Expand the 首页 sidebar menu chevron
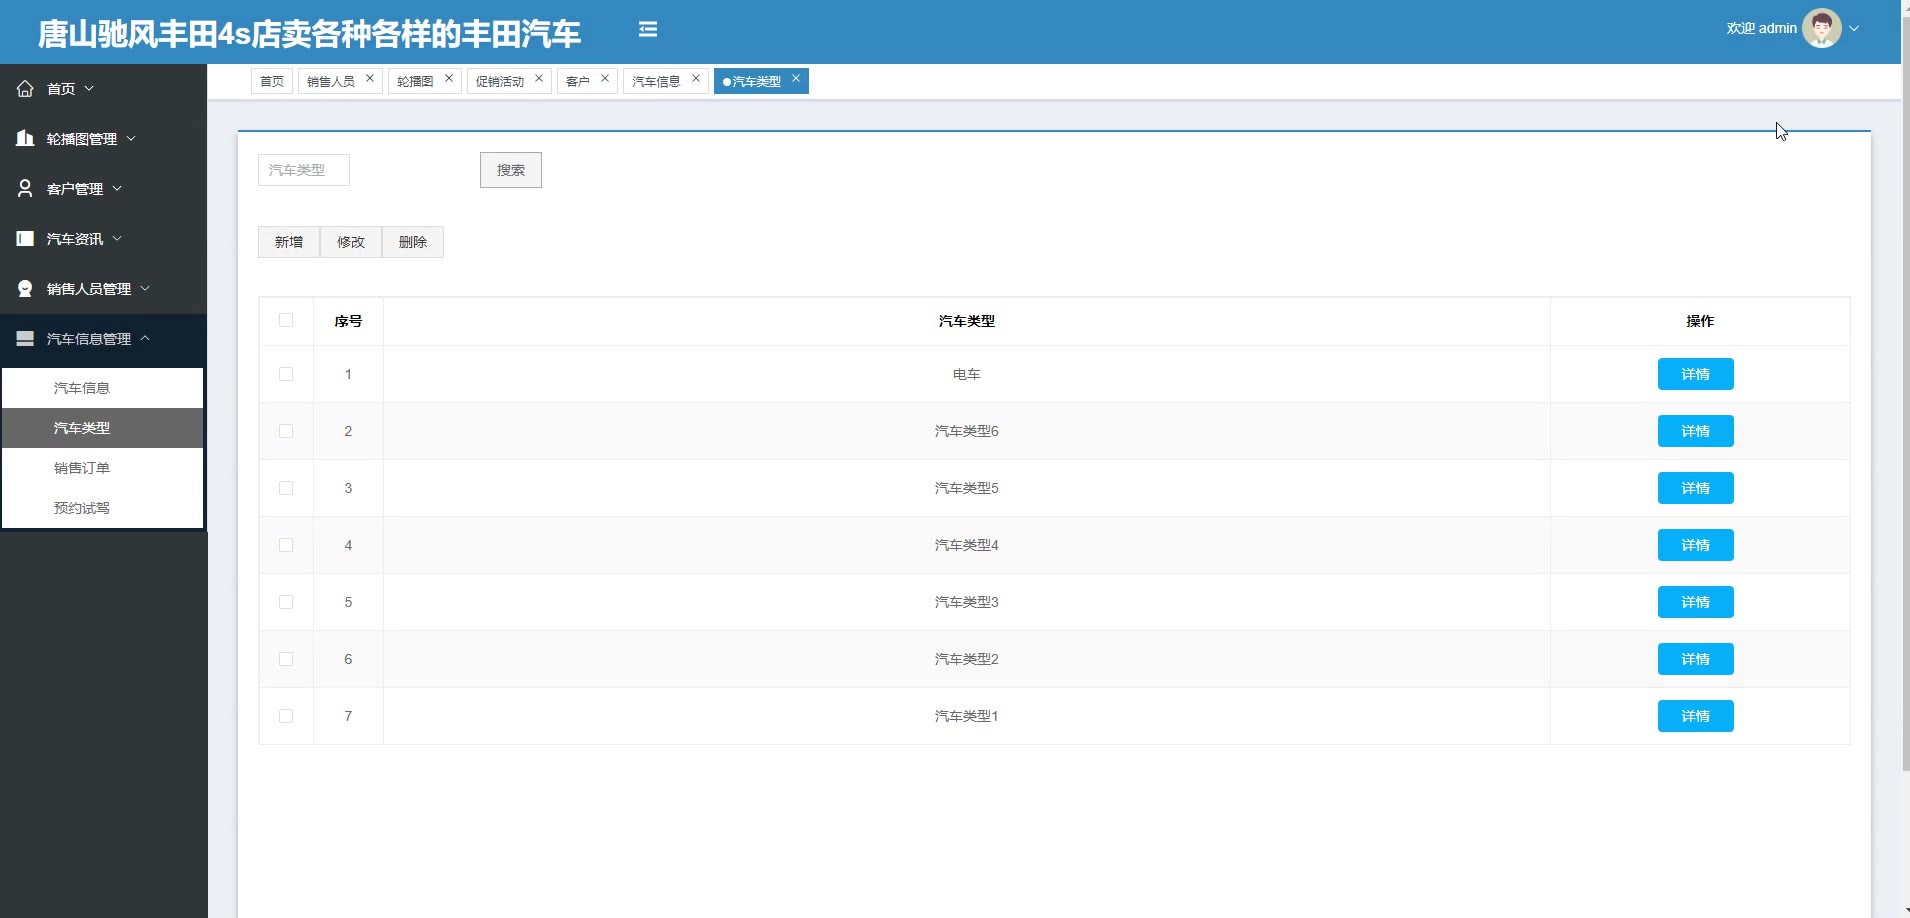The image size is (1910, 918). pyautogui.click(x=89, y=89)
